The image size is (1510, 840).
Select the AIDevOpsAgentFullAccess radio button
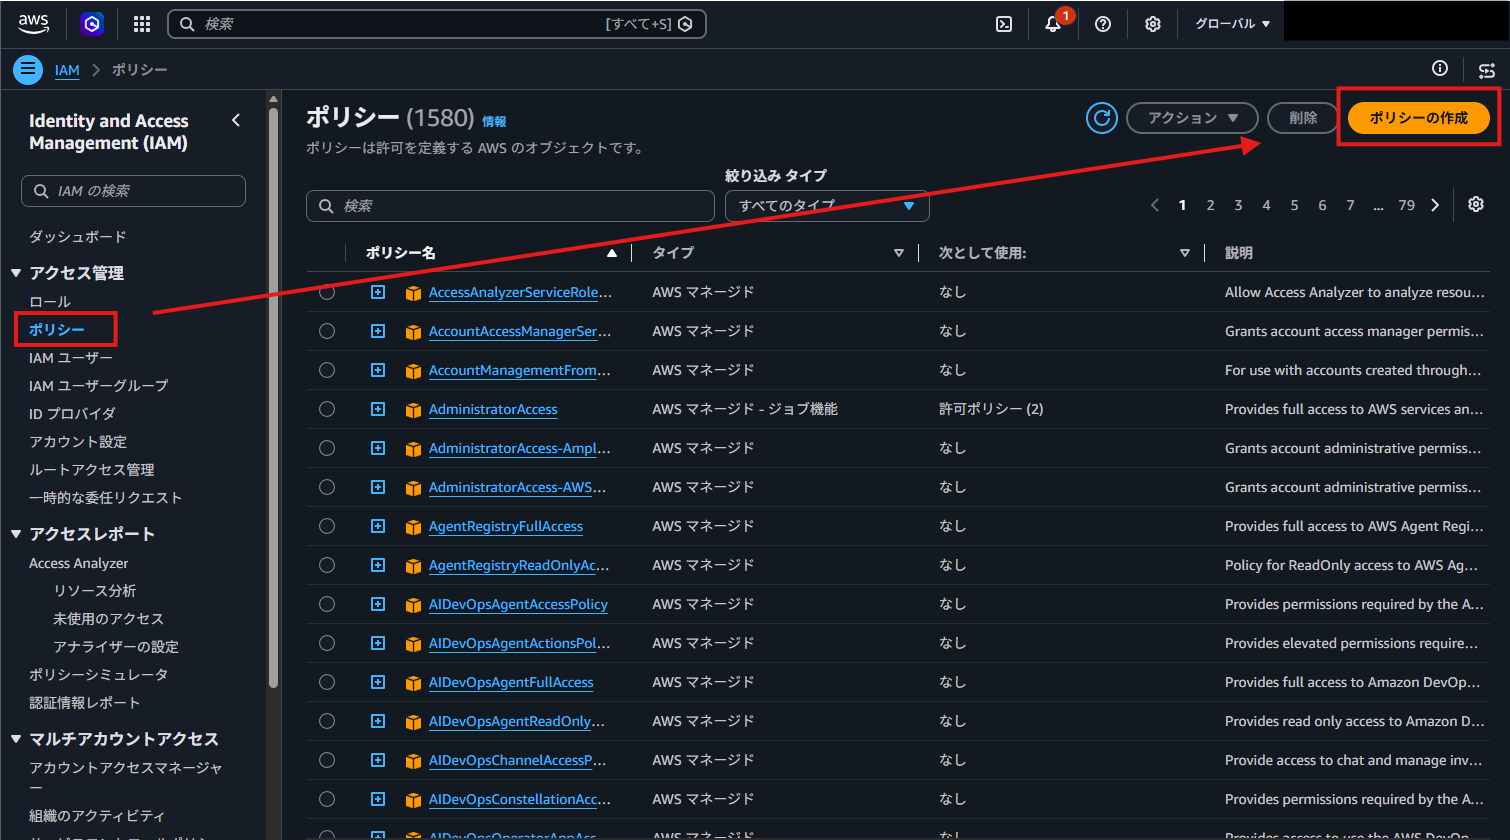tap(327, 682)
